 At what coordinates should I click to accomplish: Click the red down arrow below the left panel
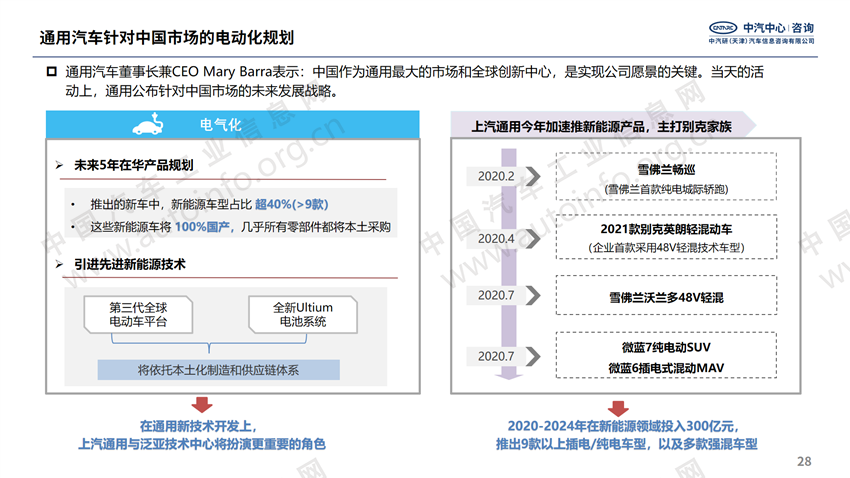pos(202,404)
